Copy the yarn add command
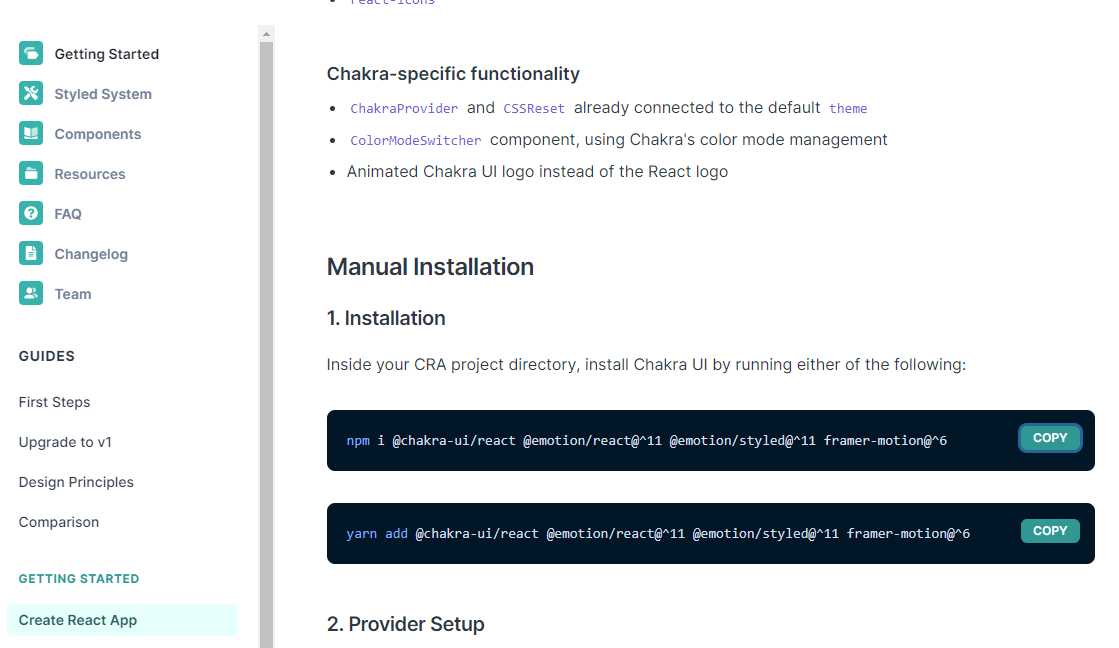1119x648 pixels. tap(1050, 531)
